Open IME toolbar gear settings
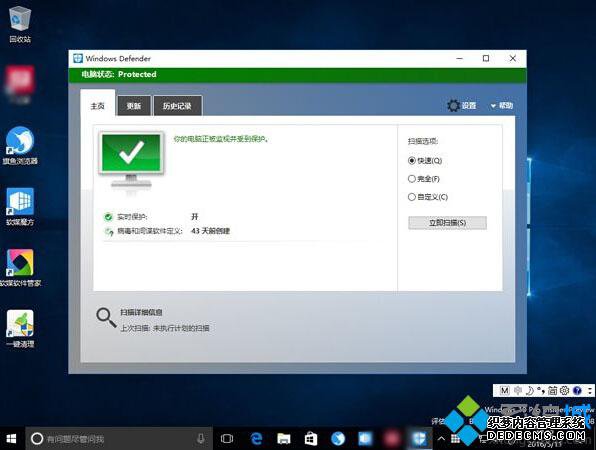Screen dimensions: 596x450 565,390
